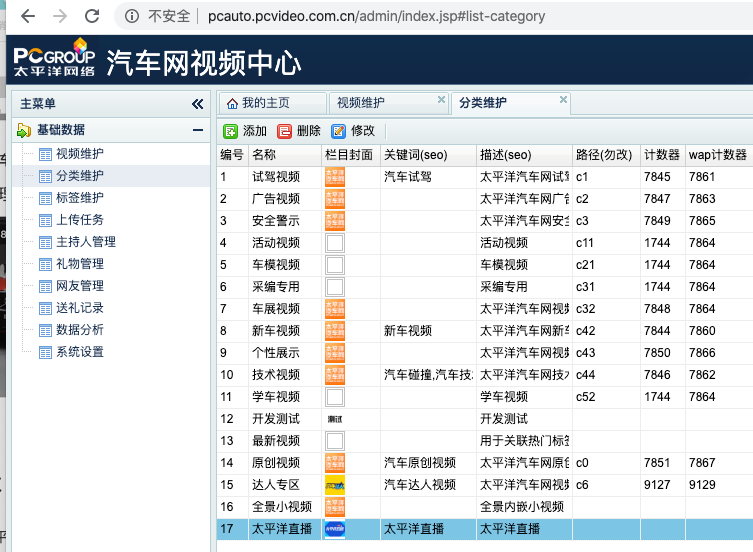Go back using browser back arrow
This screenshot has width=753, height=552.
(24, 16)
